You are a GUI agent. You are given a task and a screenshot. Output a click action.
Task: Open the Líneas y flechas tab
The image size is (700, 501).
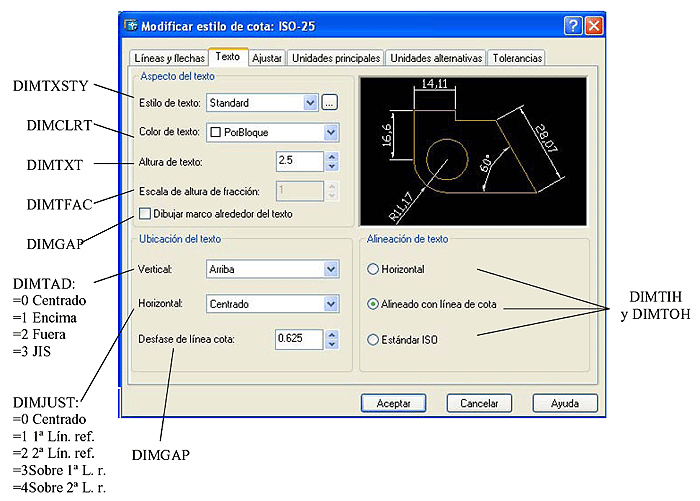pos(169,58)
